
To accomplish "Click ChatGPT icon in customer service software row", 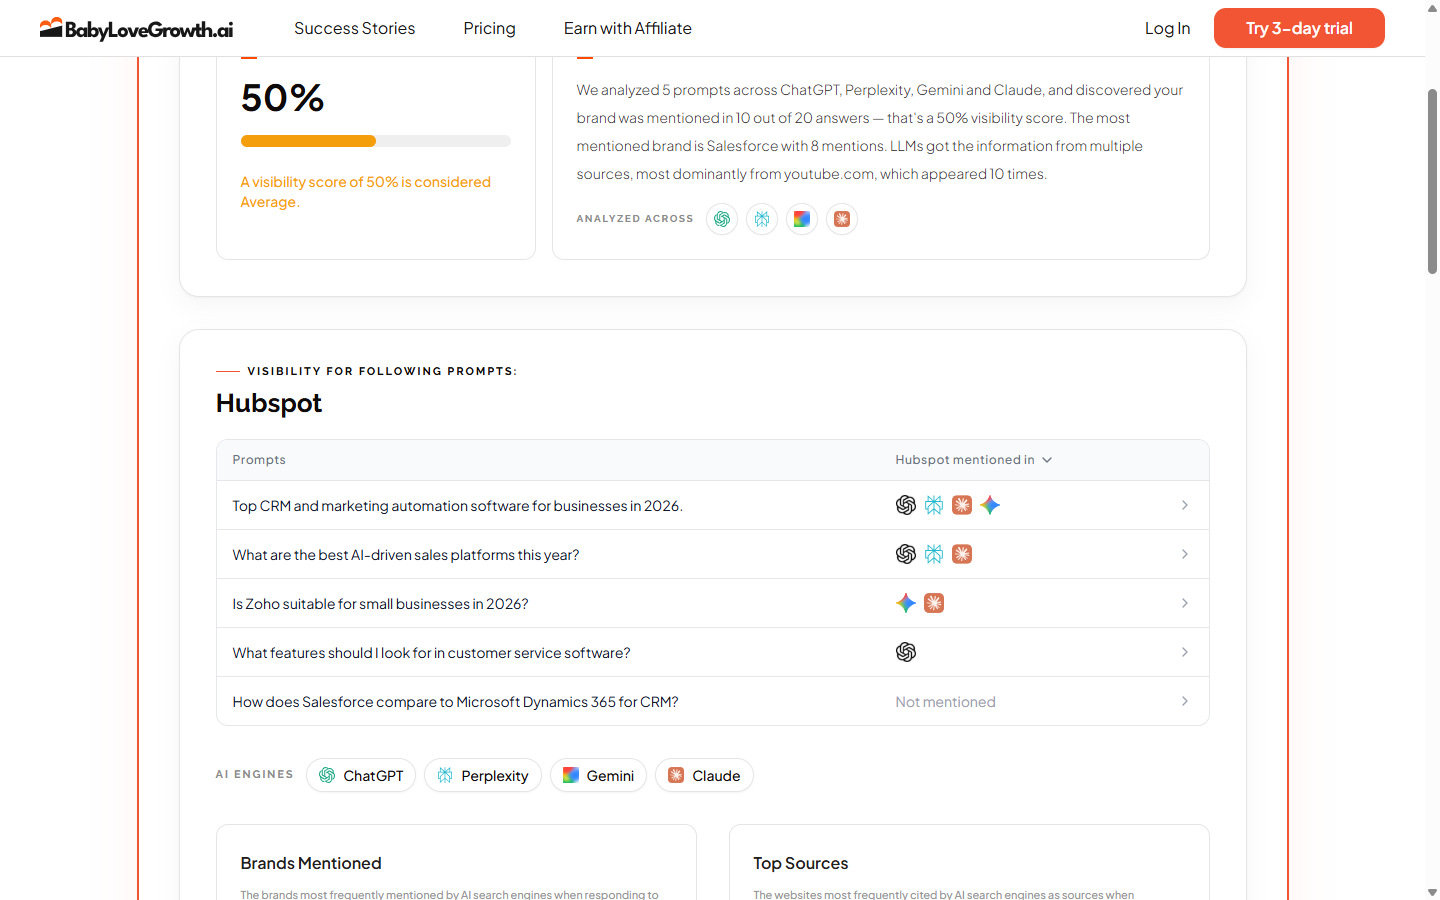I will pyautogui.click(x=906, y=652).
